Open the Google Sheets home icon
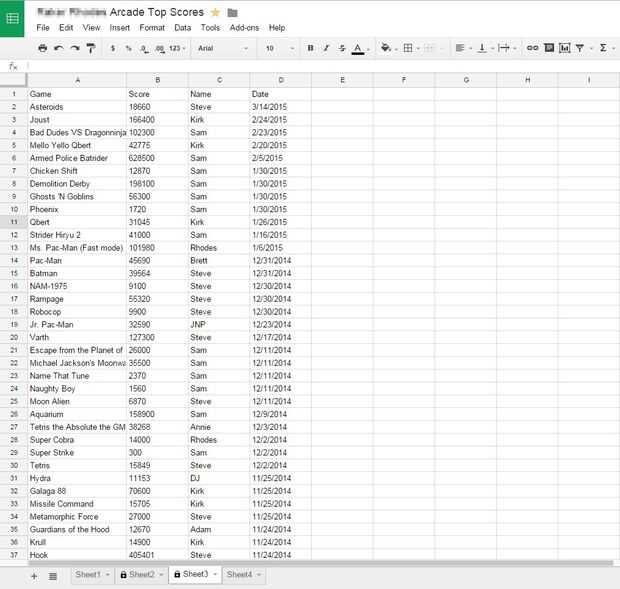Viewport: 620px width, 589px height. 12,19
